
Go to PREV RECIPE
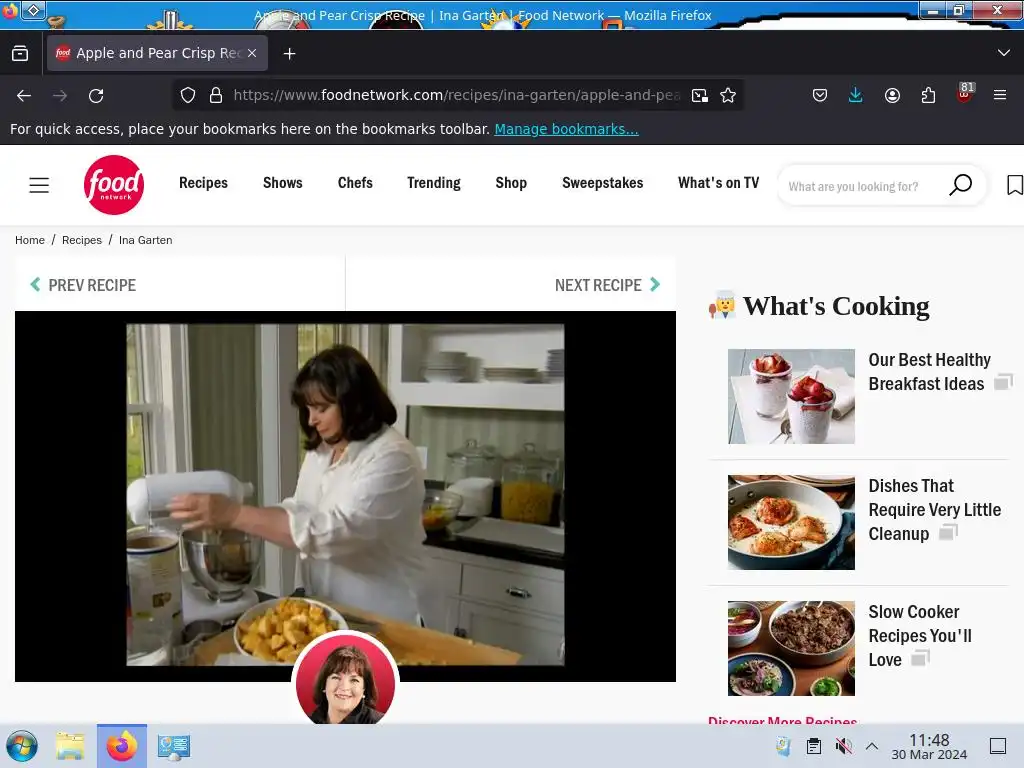click(x=83, y=285)
